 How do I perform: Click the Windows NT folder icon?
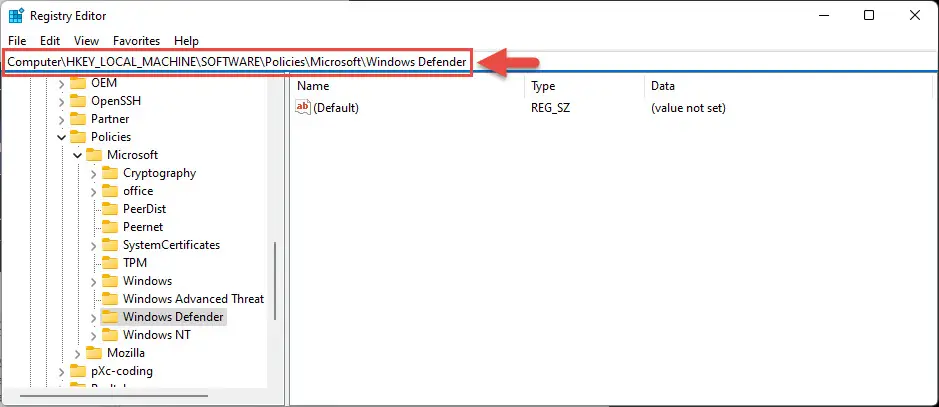pos(110,334)
